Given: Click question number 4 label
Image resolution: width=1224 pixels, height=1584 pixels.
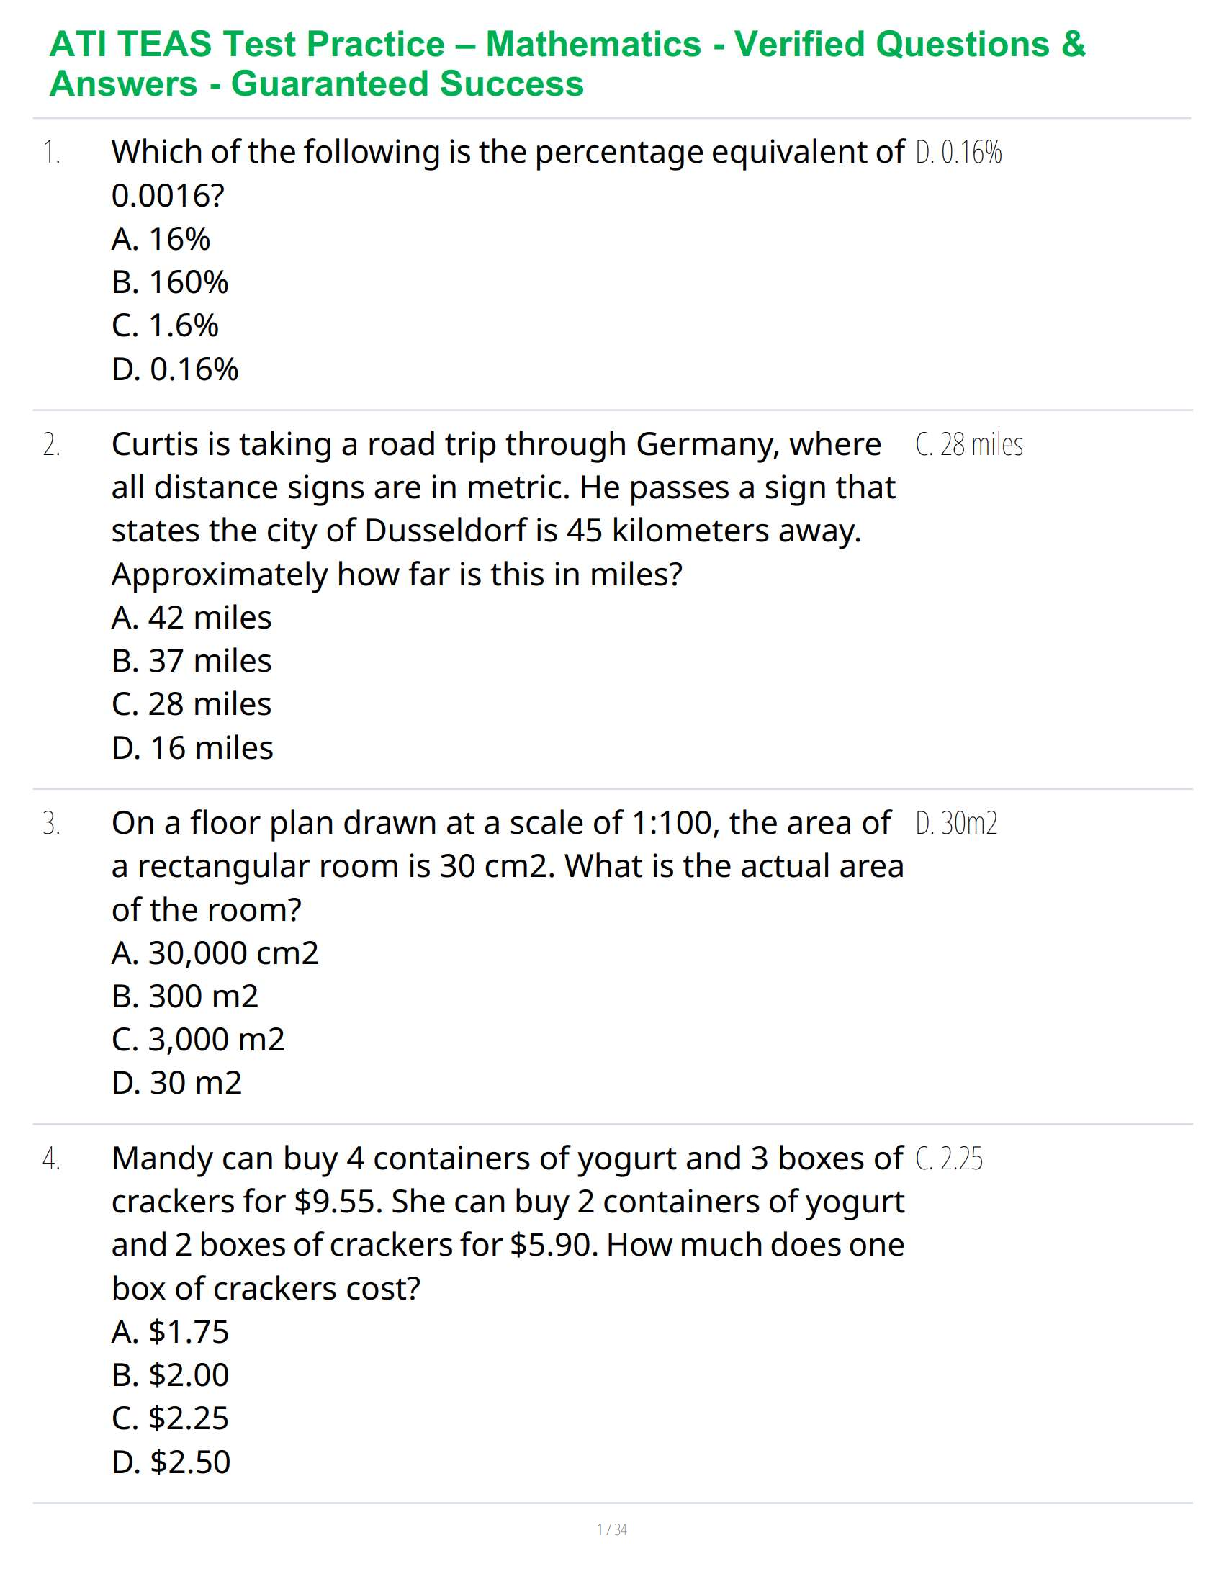Looking at the screenshot, I should [x=52, y=1159].
